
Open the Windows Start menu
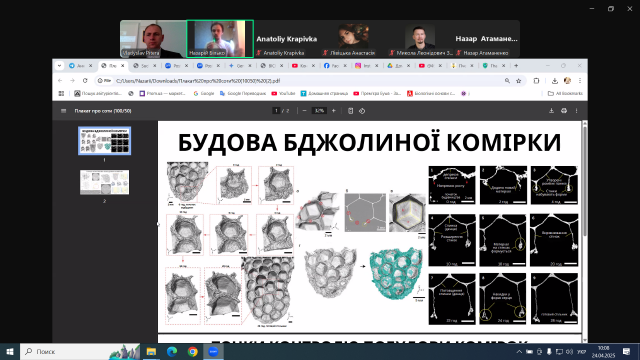point(10,351)
